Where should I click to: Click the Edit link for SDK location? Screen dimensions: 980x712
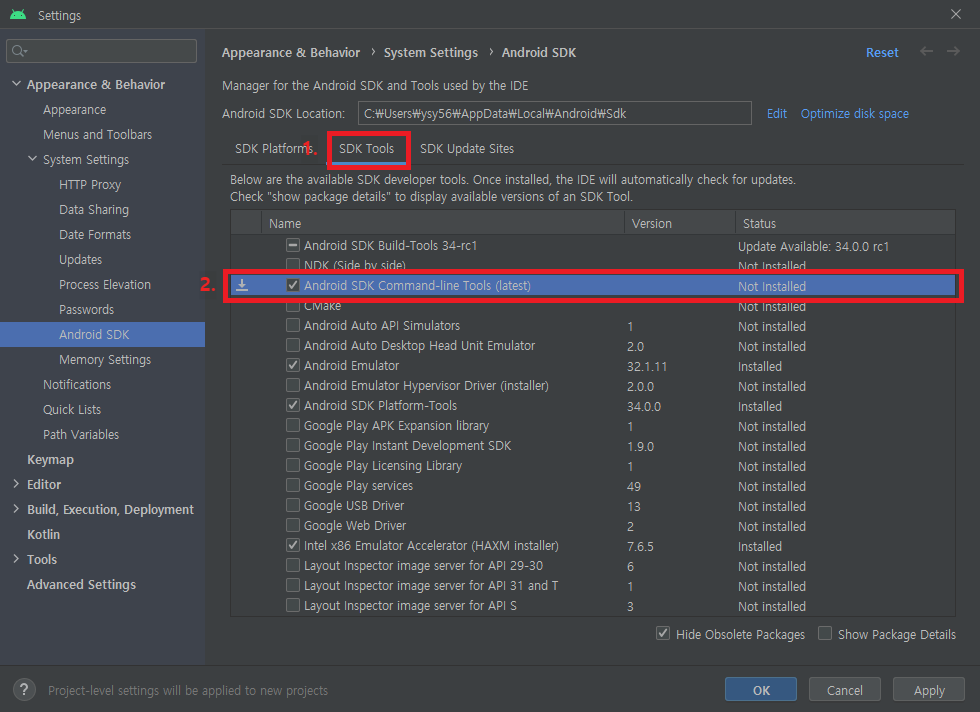[776, 114]
